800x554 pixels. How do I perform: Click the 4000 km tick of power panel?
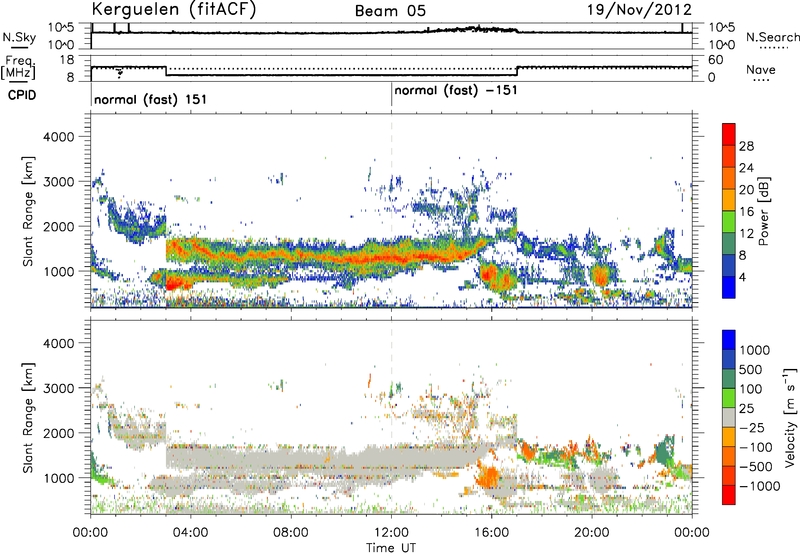(x=59, y=137)
